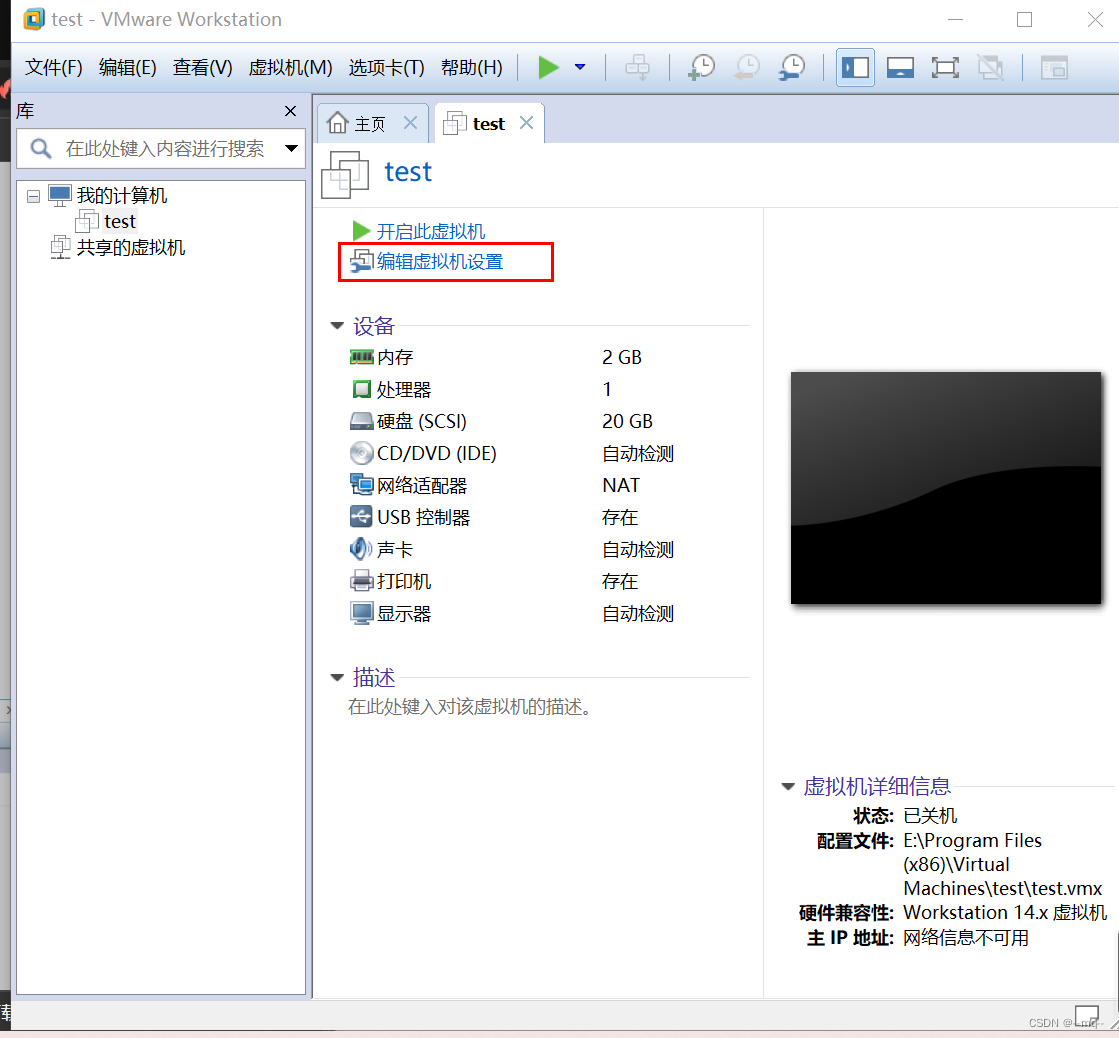Toggle the library sidebar view icon
This screenshot has width=1119, height=1038.
(855, 68)
